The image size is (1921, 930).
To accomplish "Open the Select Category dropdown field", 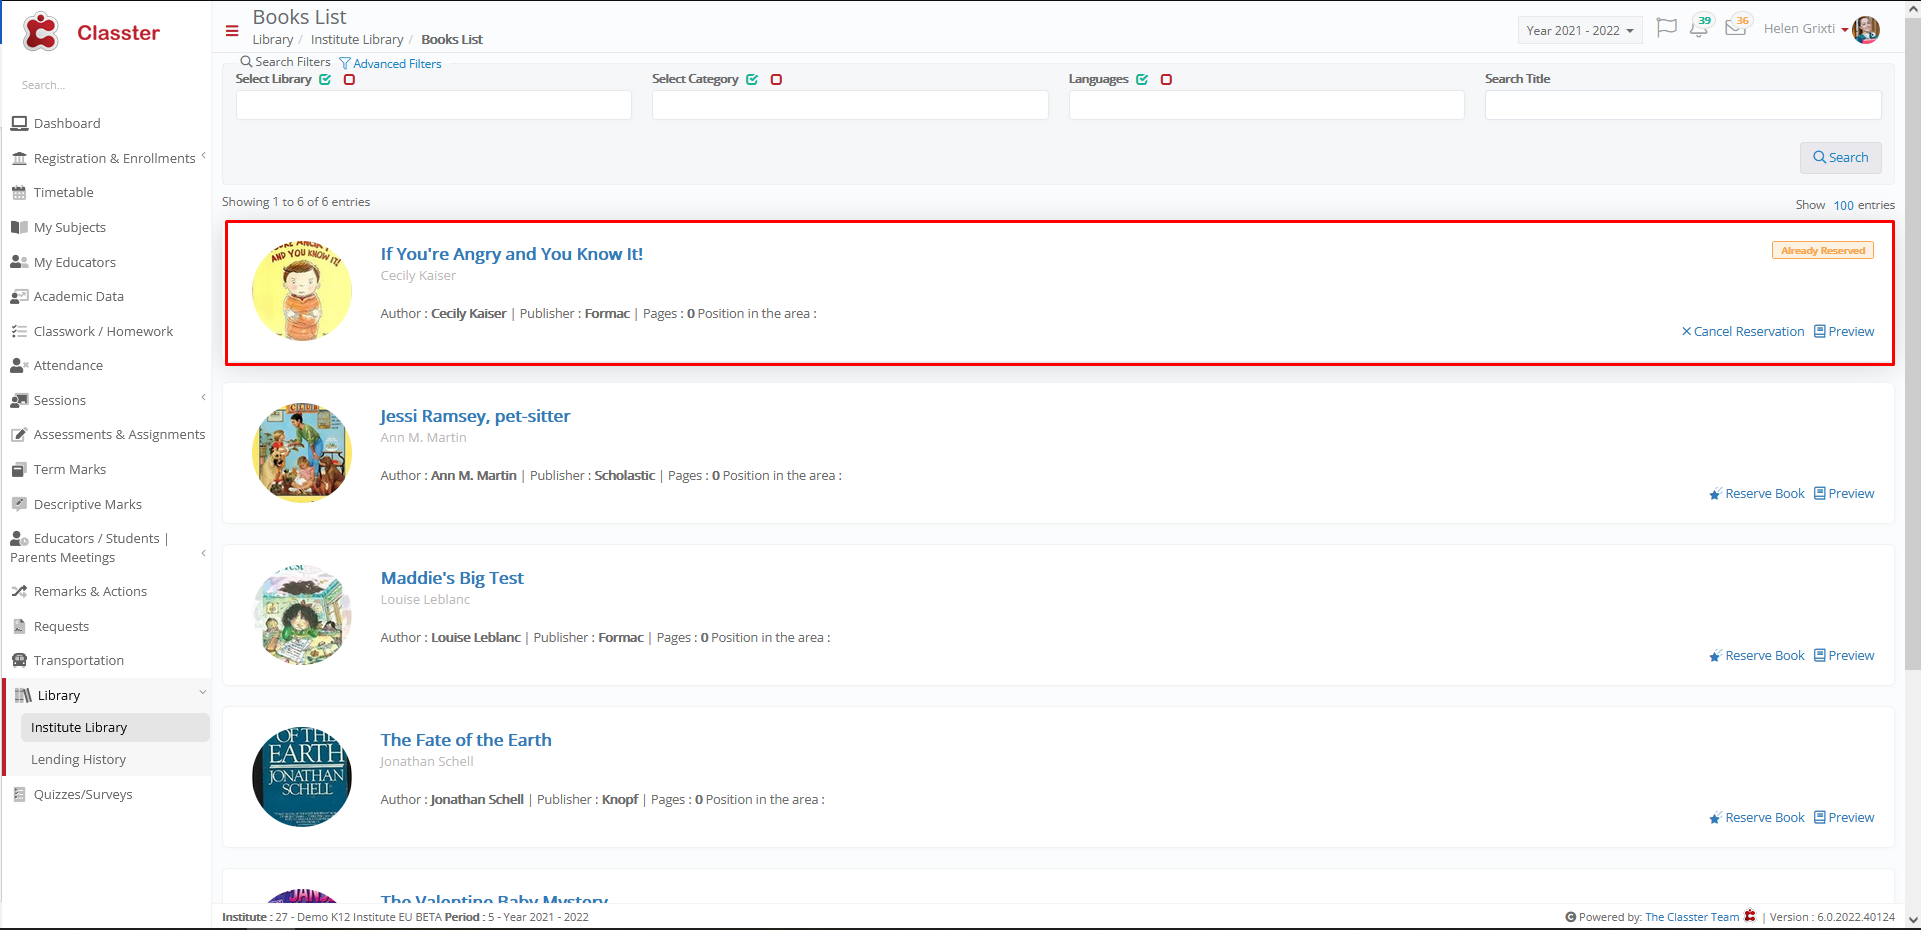I will [x=850, y=105].
